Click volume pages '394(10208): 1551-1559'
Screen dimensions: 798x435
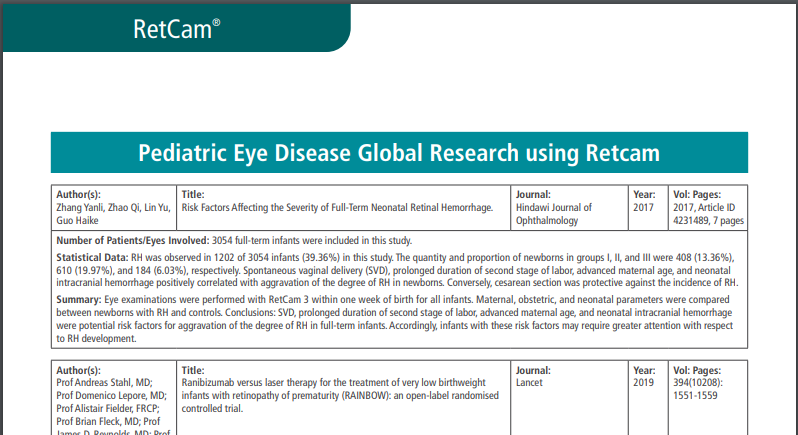click(x=698, y=389)
